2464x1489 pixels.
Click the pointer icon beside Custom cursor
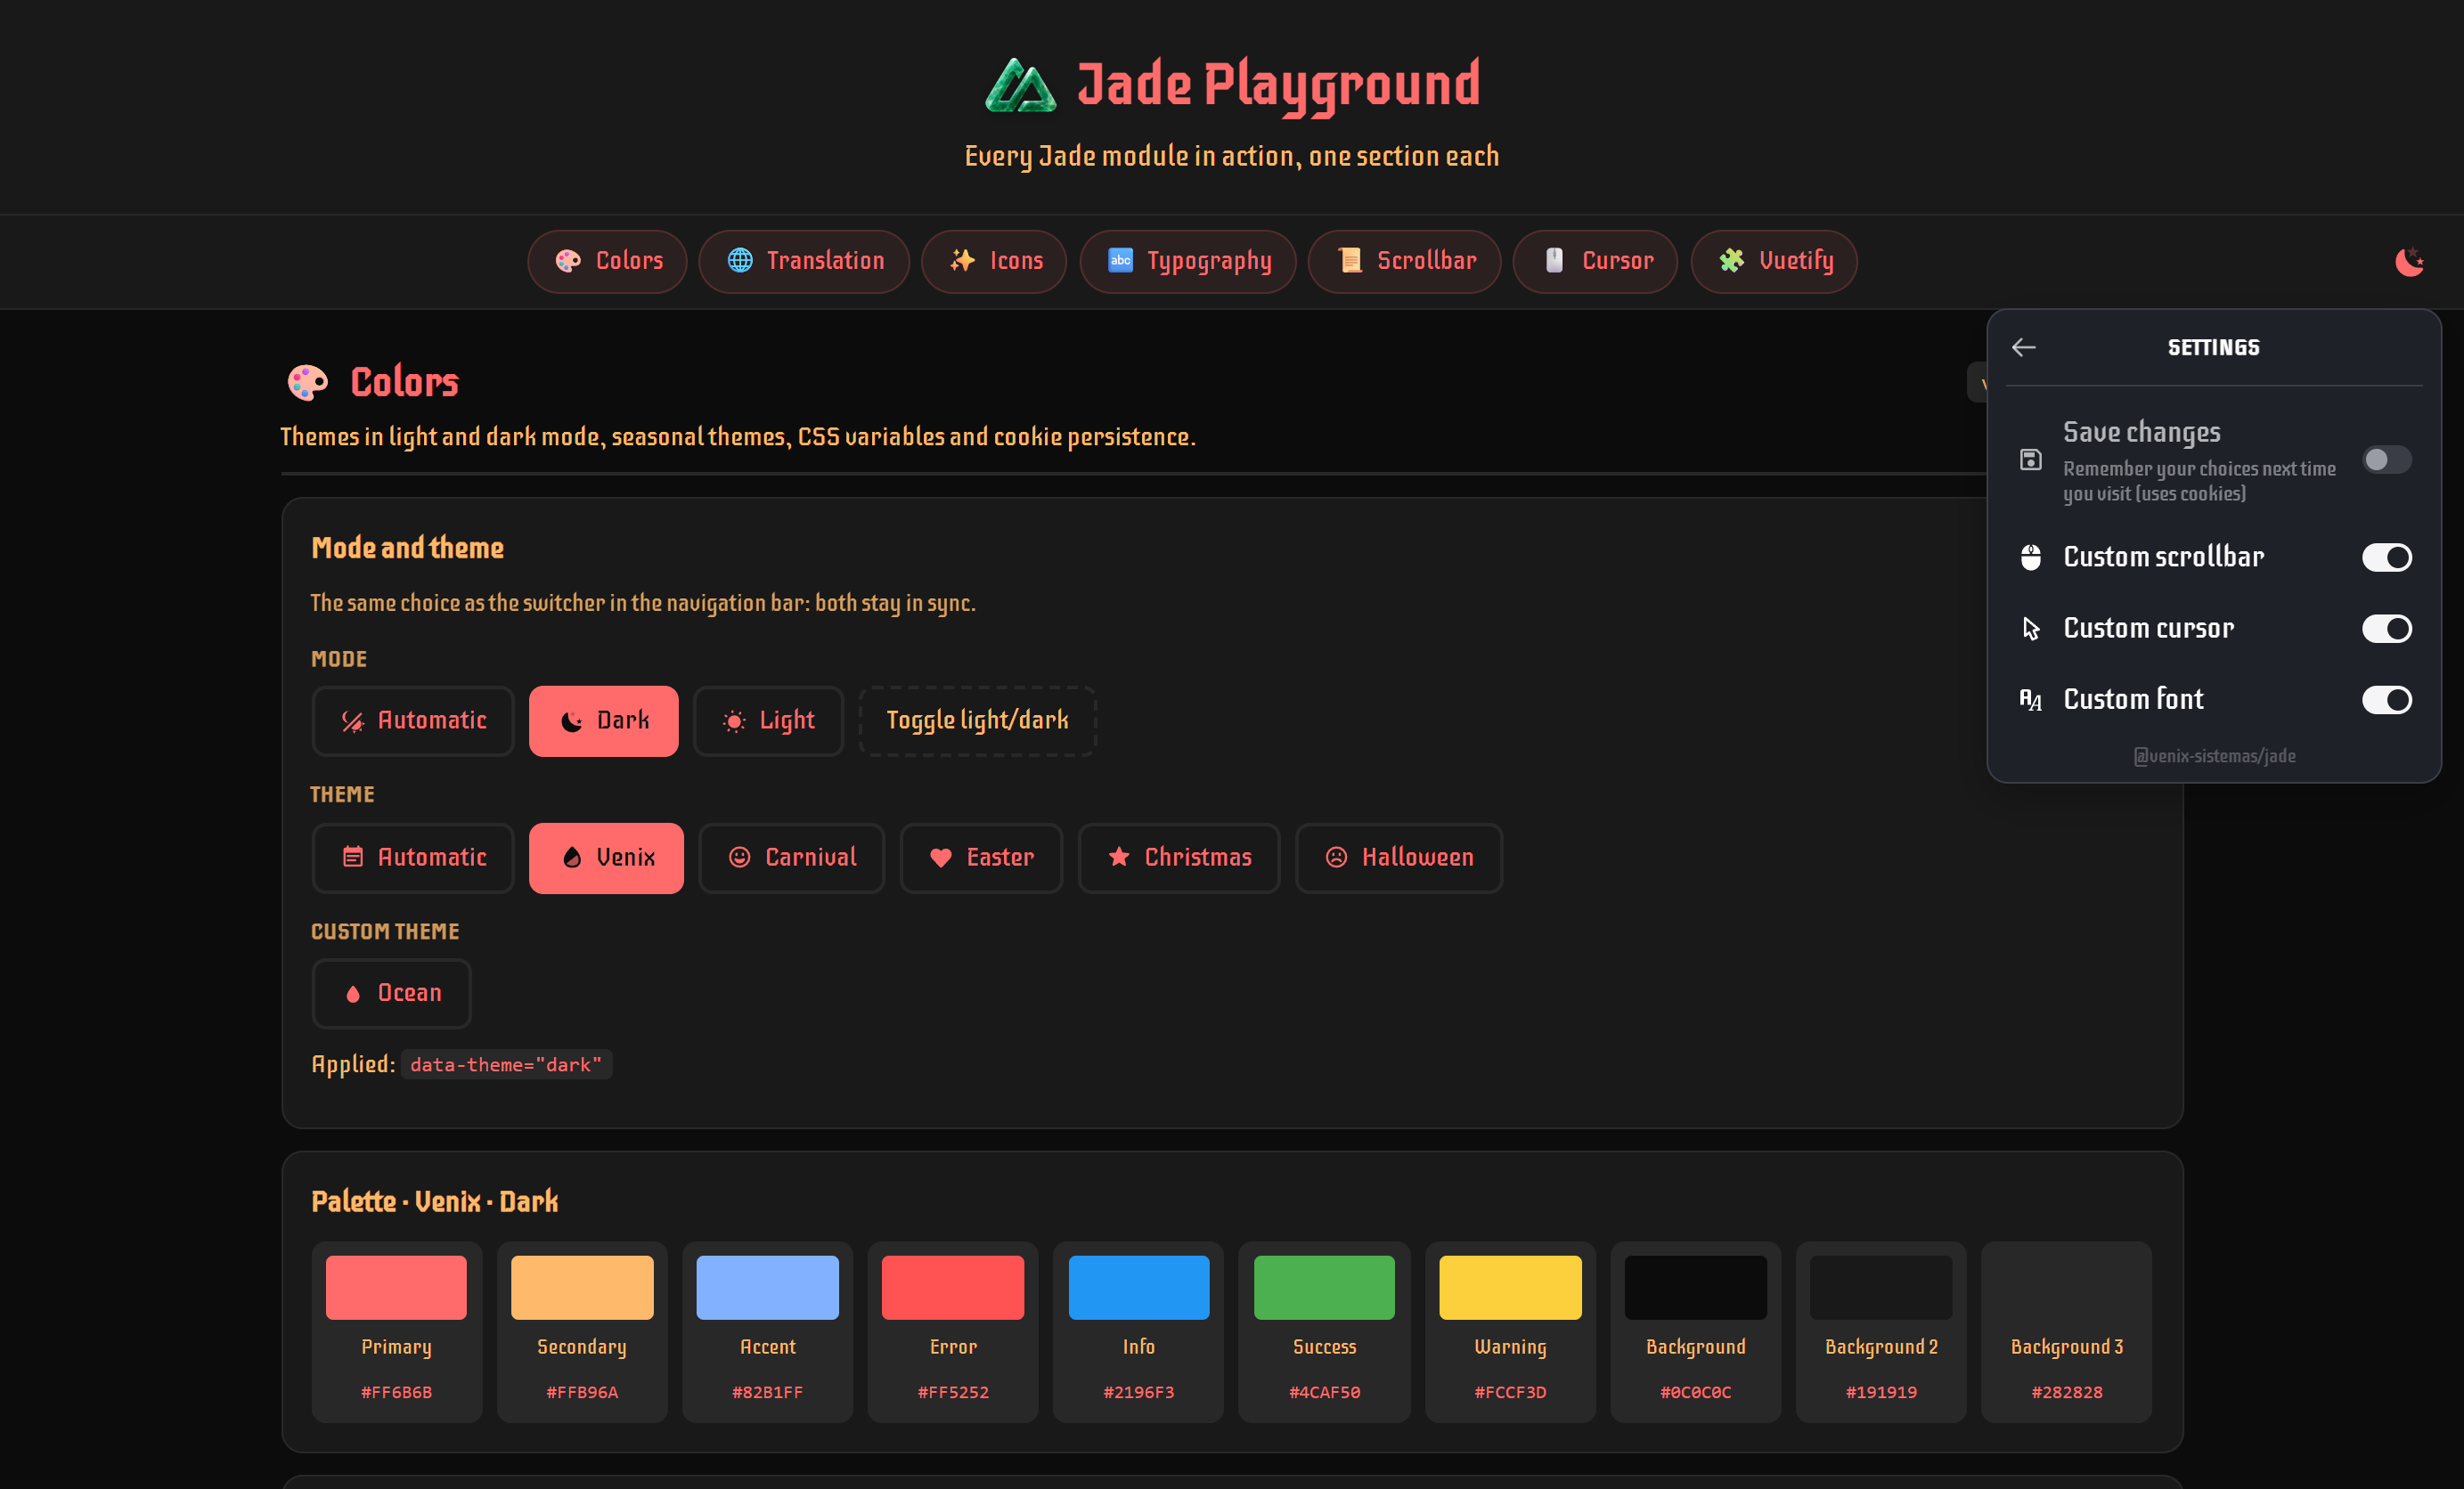tap(2030, 628)
